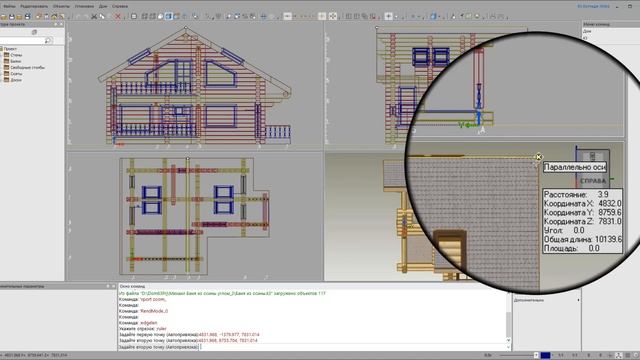Viewport: 640px width, 360px height.
Task: Click the '_edgelen' command line text
Action: pyautogui.click(x=148, y=322)
